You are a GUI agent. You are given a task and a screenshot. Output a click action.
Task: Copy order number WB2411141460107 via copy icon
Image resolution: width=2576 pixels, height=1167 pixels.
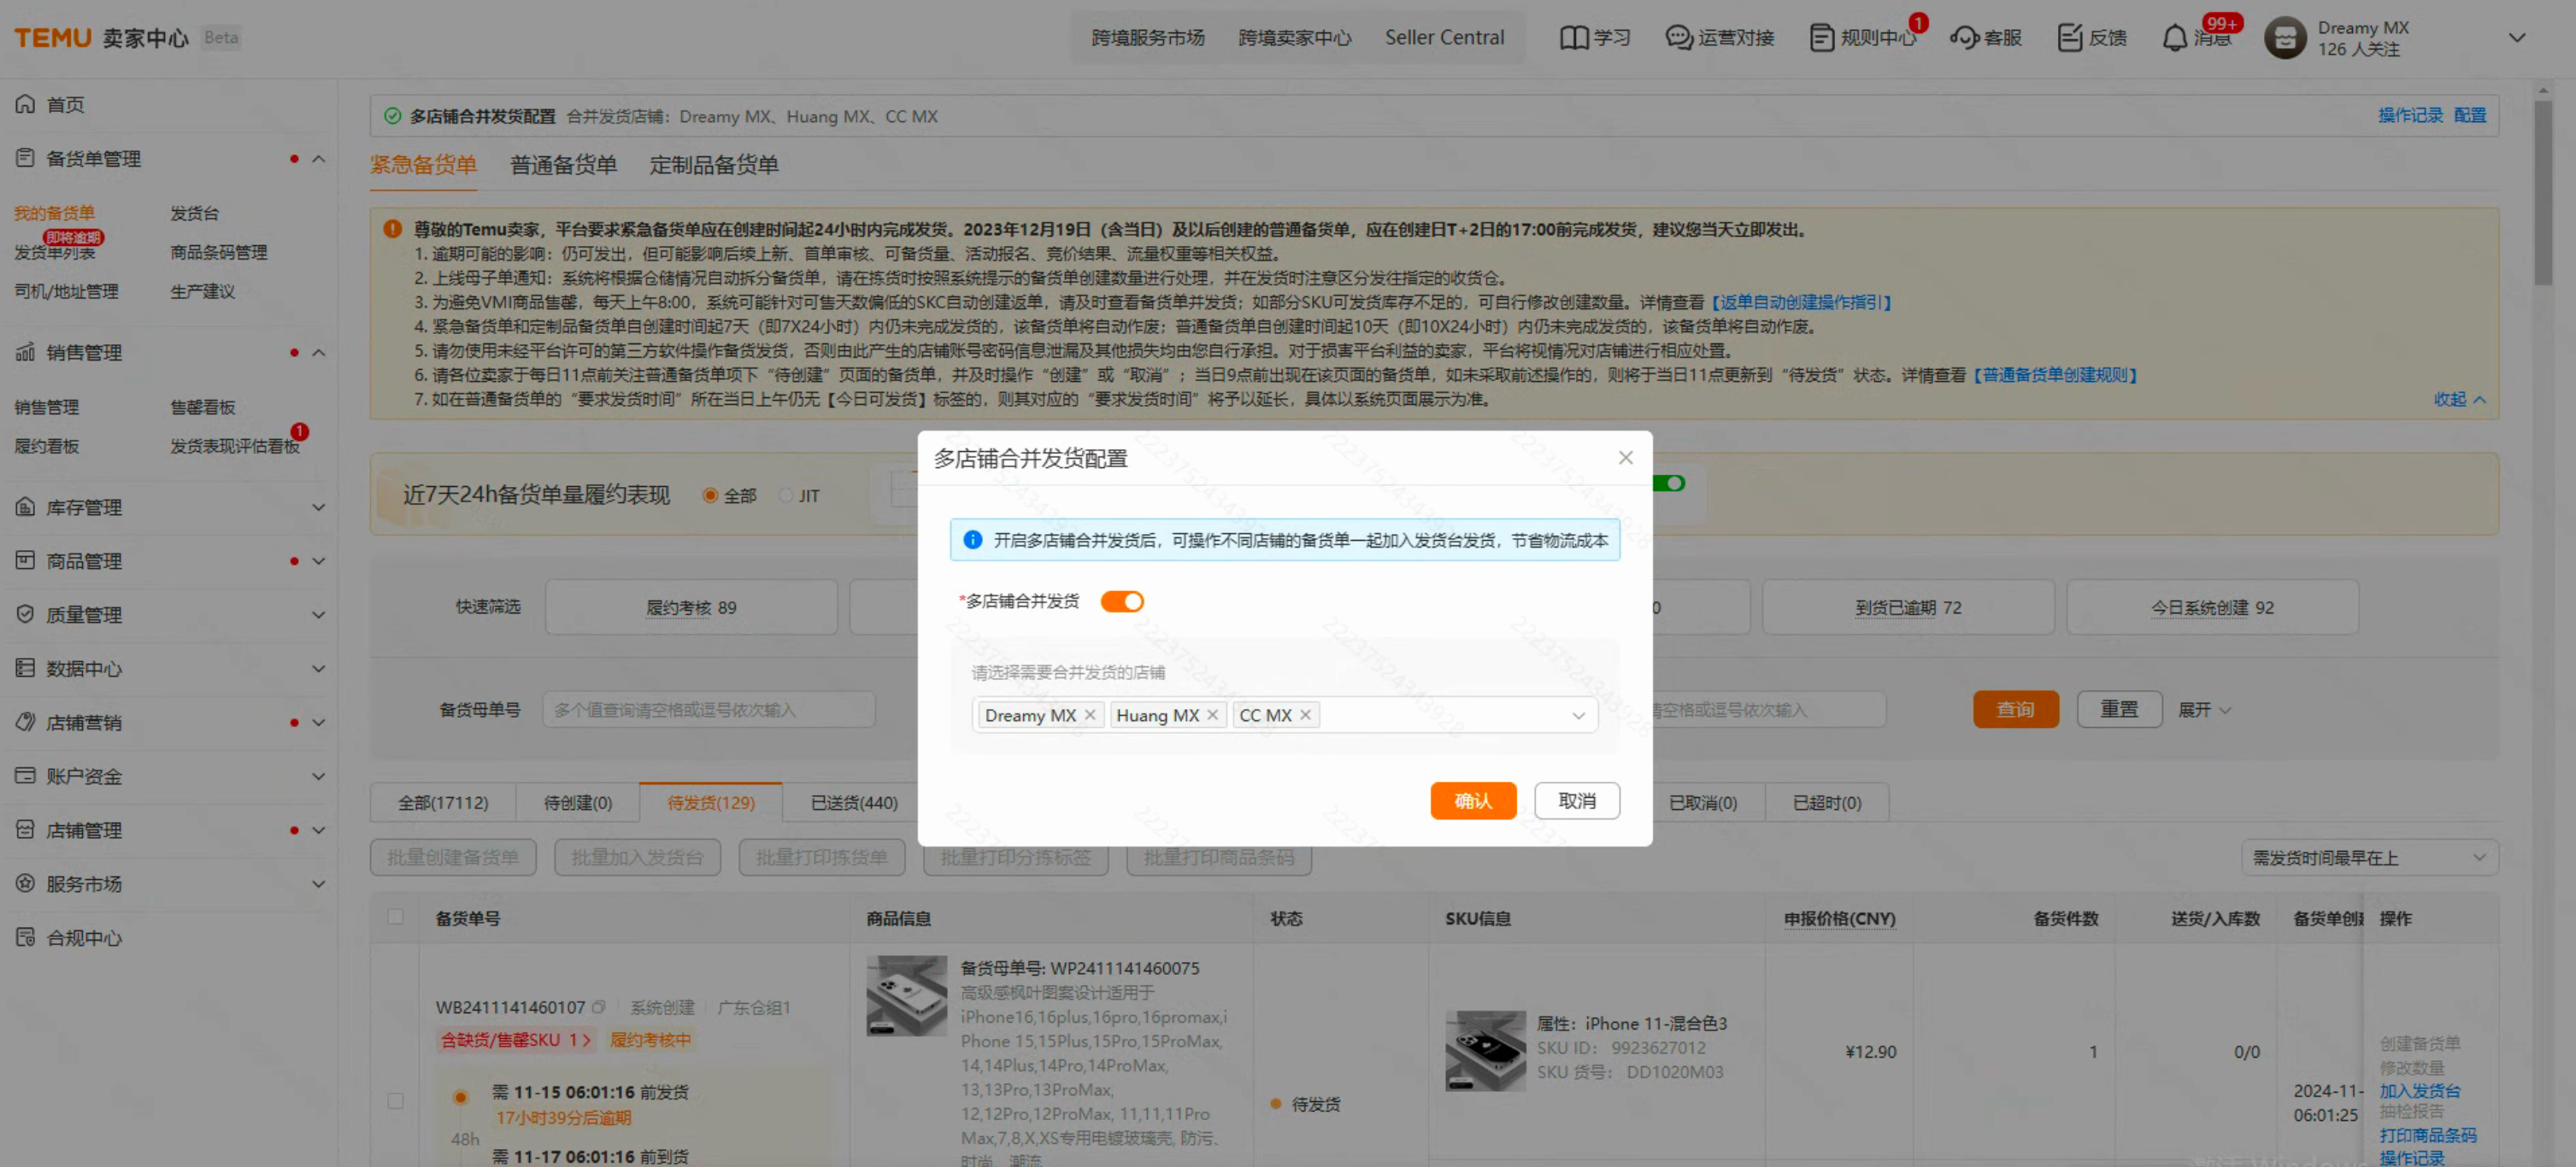pyautogui.click(x=599, y=1007)
